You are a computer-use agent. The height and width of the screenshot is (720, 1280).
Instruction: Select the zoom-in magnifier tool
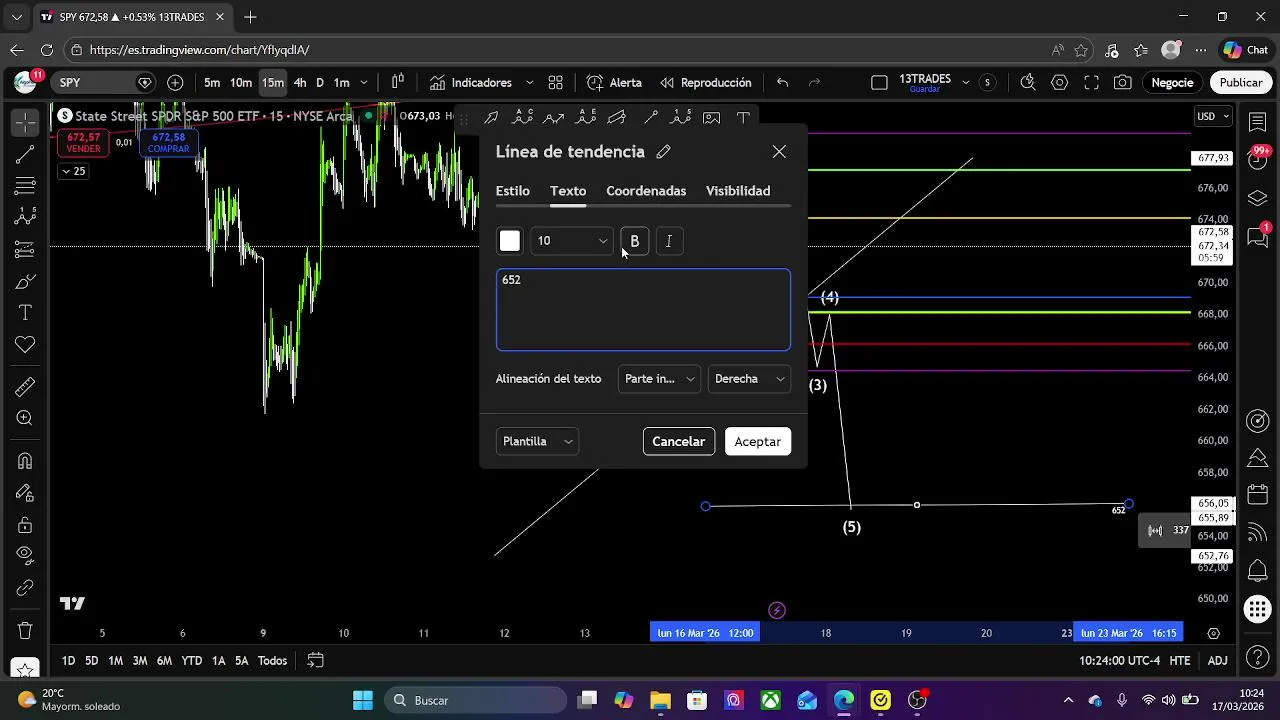pos(25,419)
